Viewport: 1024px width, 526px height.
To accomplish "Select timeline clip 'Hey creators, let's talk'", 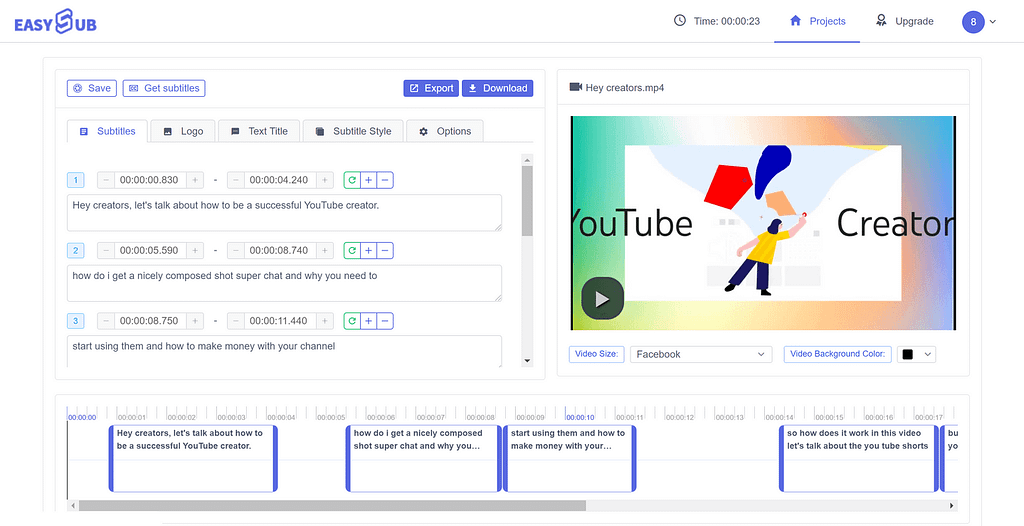I will (x=193, y=458).
